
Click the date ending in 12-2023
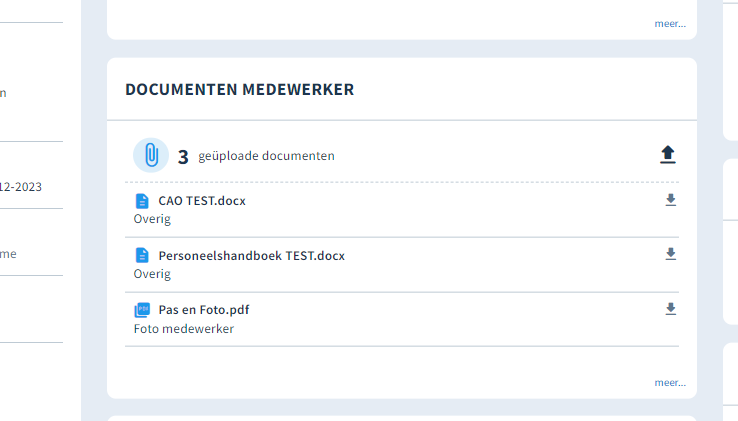(x=21, y=187)
